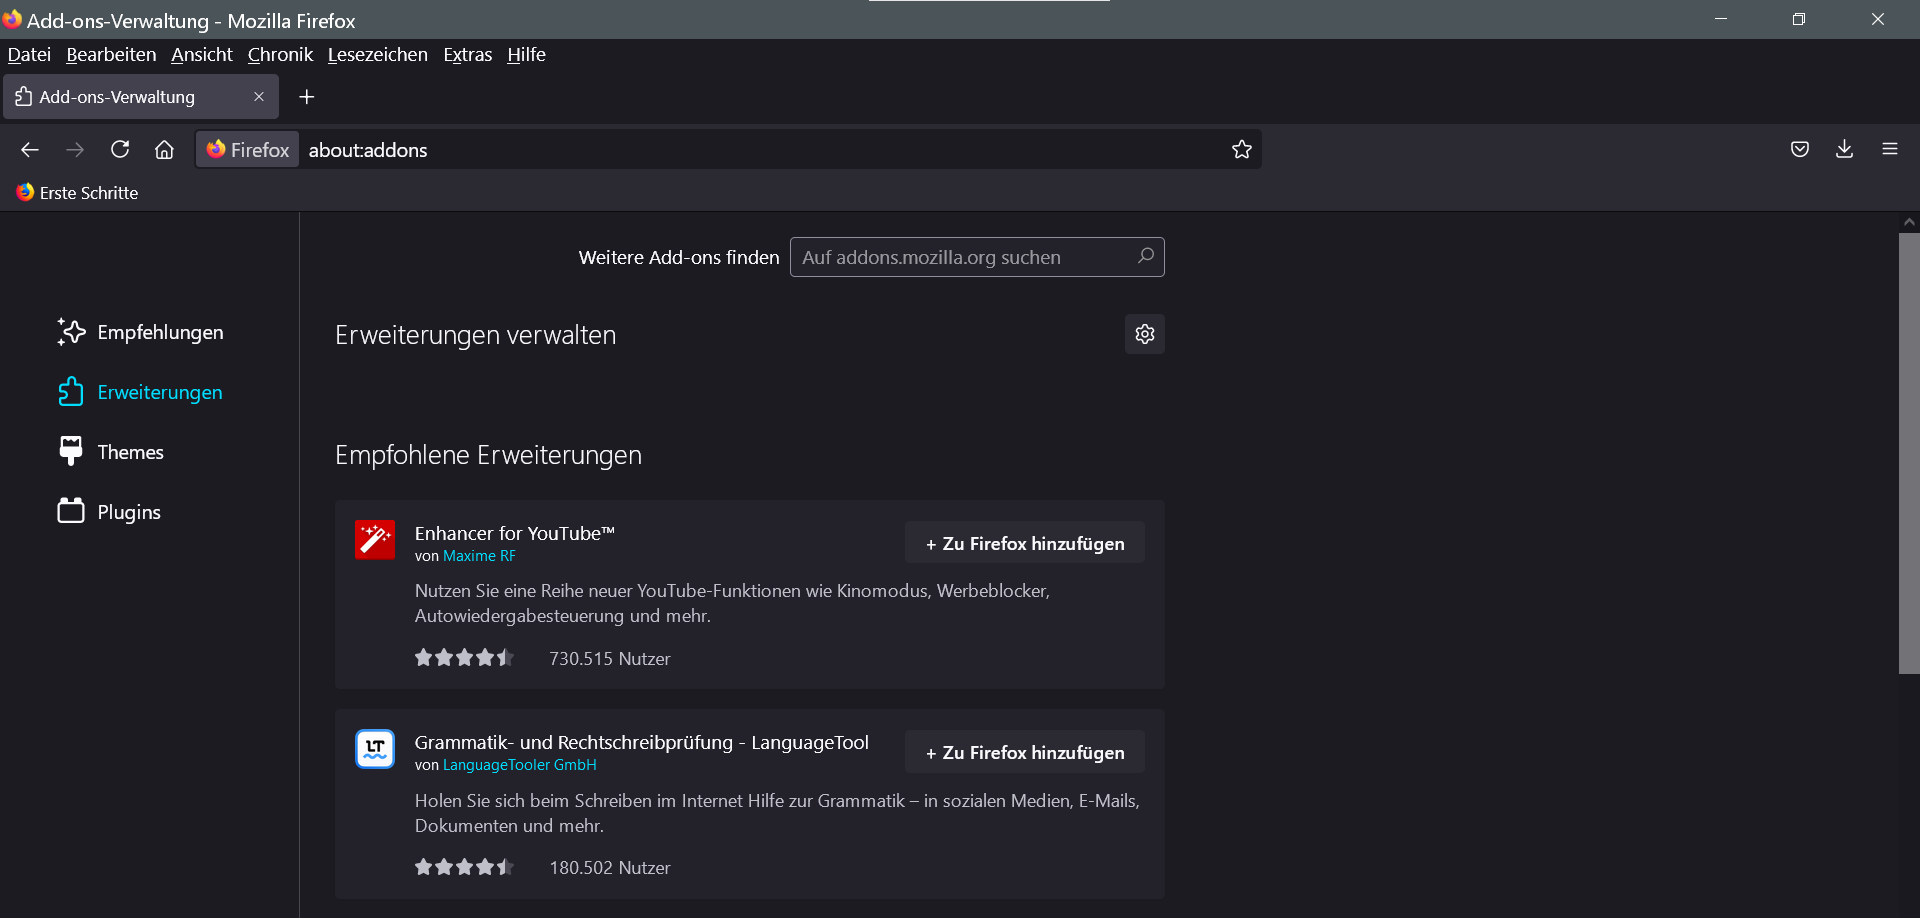
Task: Open a new tab with plus button
Action: pos(307,97)
